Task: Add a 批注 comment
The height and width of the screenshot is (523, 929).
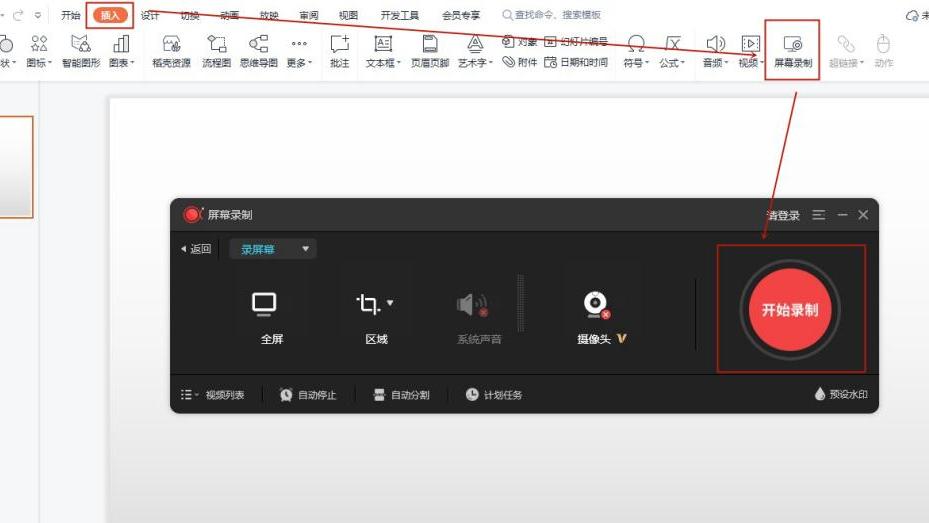Action: click(339, 51)
